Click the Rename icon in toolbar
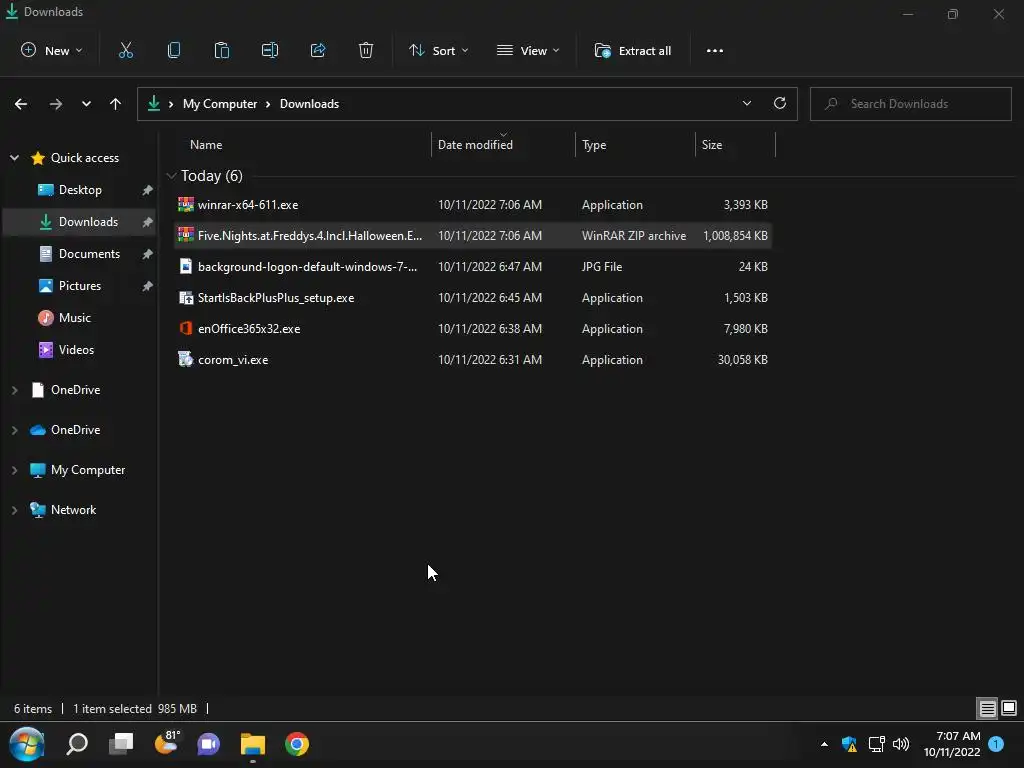This screenshot has width=1024, height=768. [x=270, y=50]
